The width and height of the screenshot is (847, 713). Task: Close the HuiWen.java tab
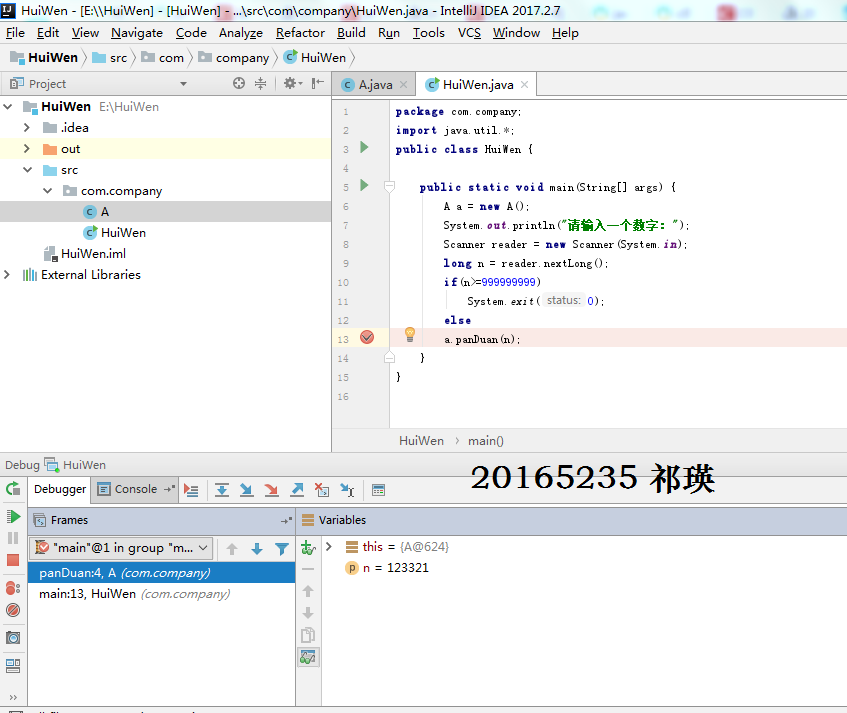pos(525,85)
